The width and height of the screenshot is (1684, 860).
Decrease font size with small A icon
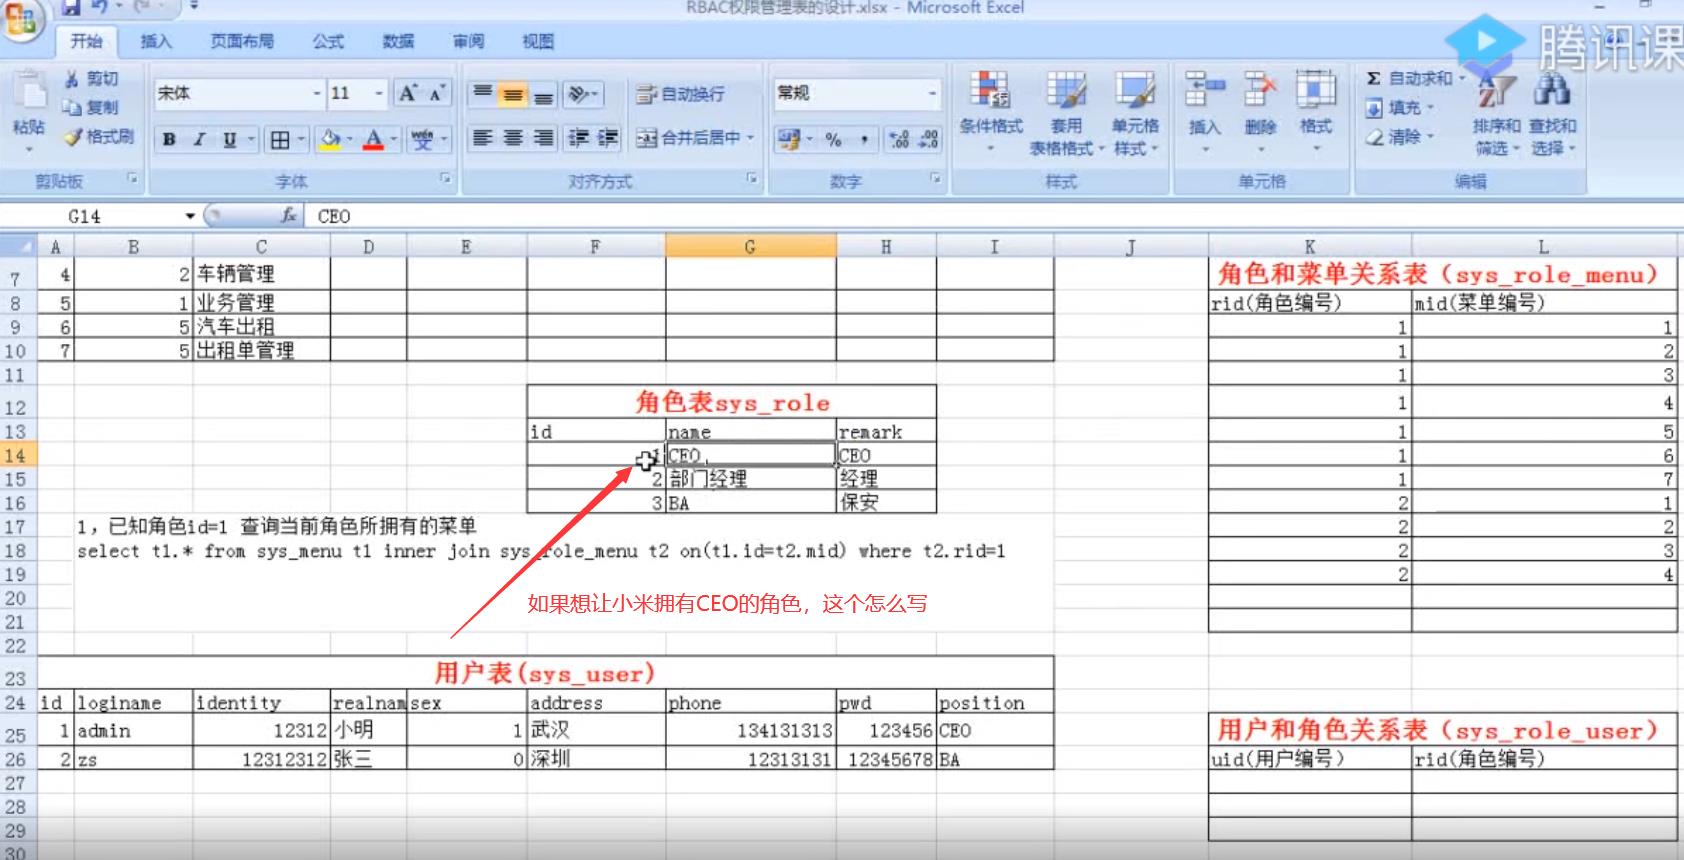(437, 94)
